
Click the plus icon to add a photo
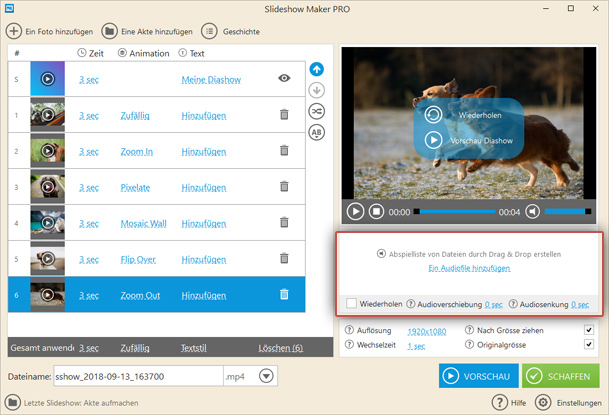[14, 31]
